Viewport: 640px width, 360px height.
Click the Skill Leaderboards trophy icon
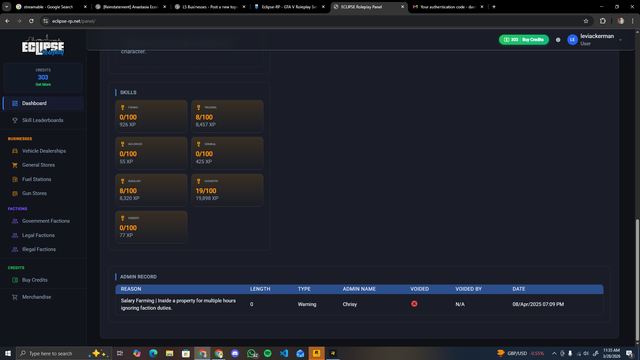tap(15, 120)
